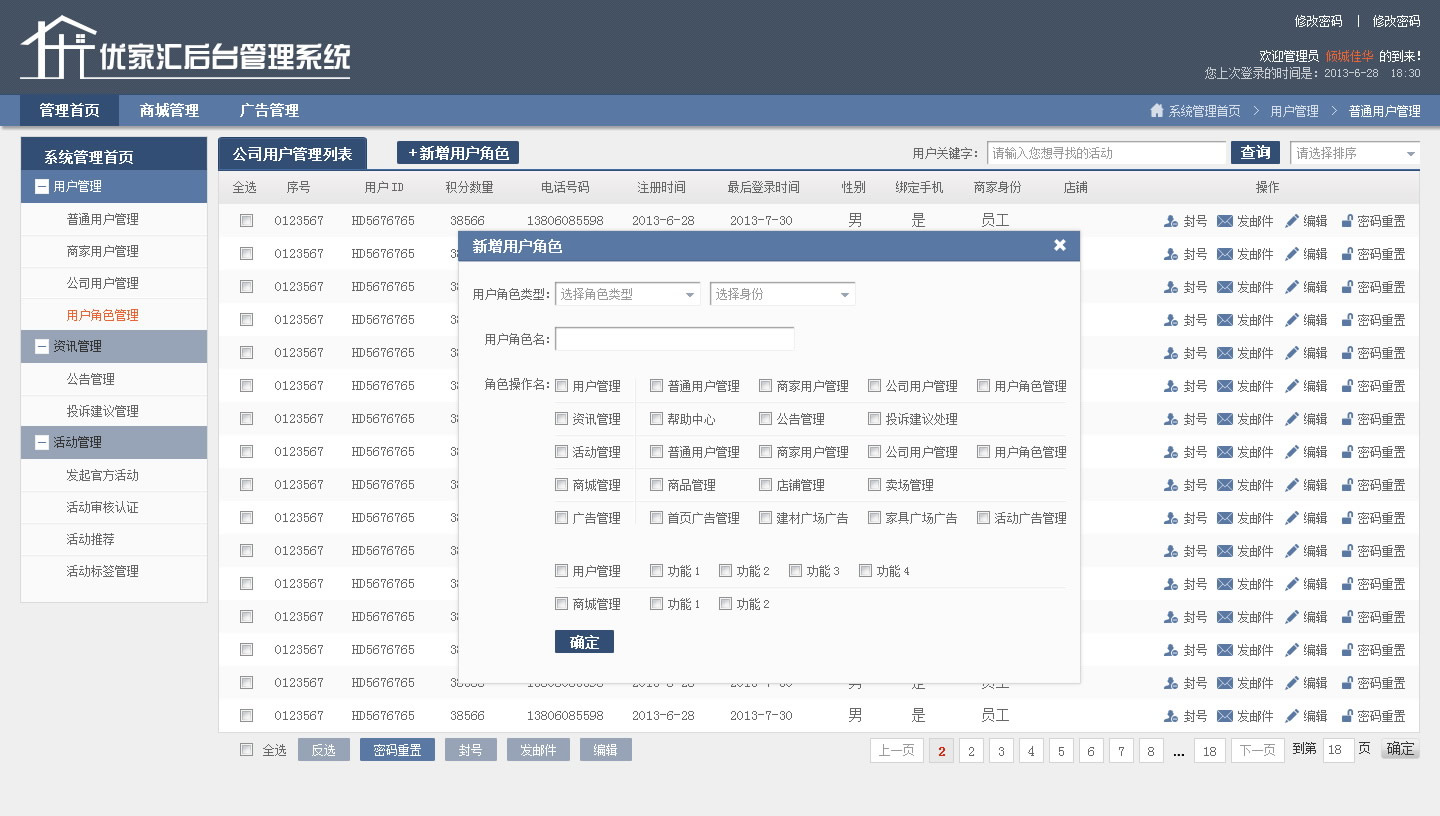The height and width of the screenshot is (816, 1440).
Task: Collapse the 用户管理 sidebar section
Action: (42, 186)
